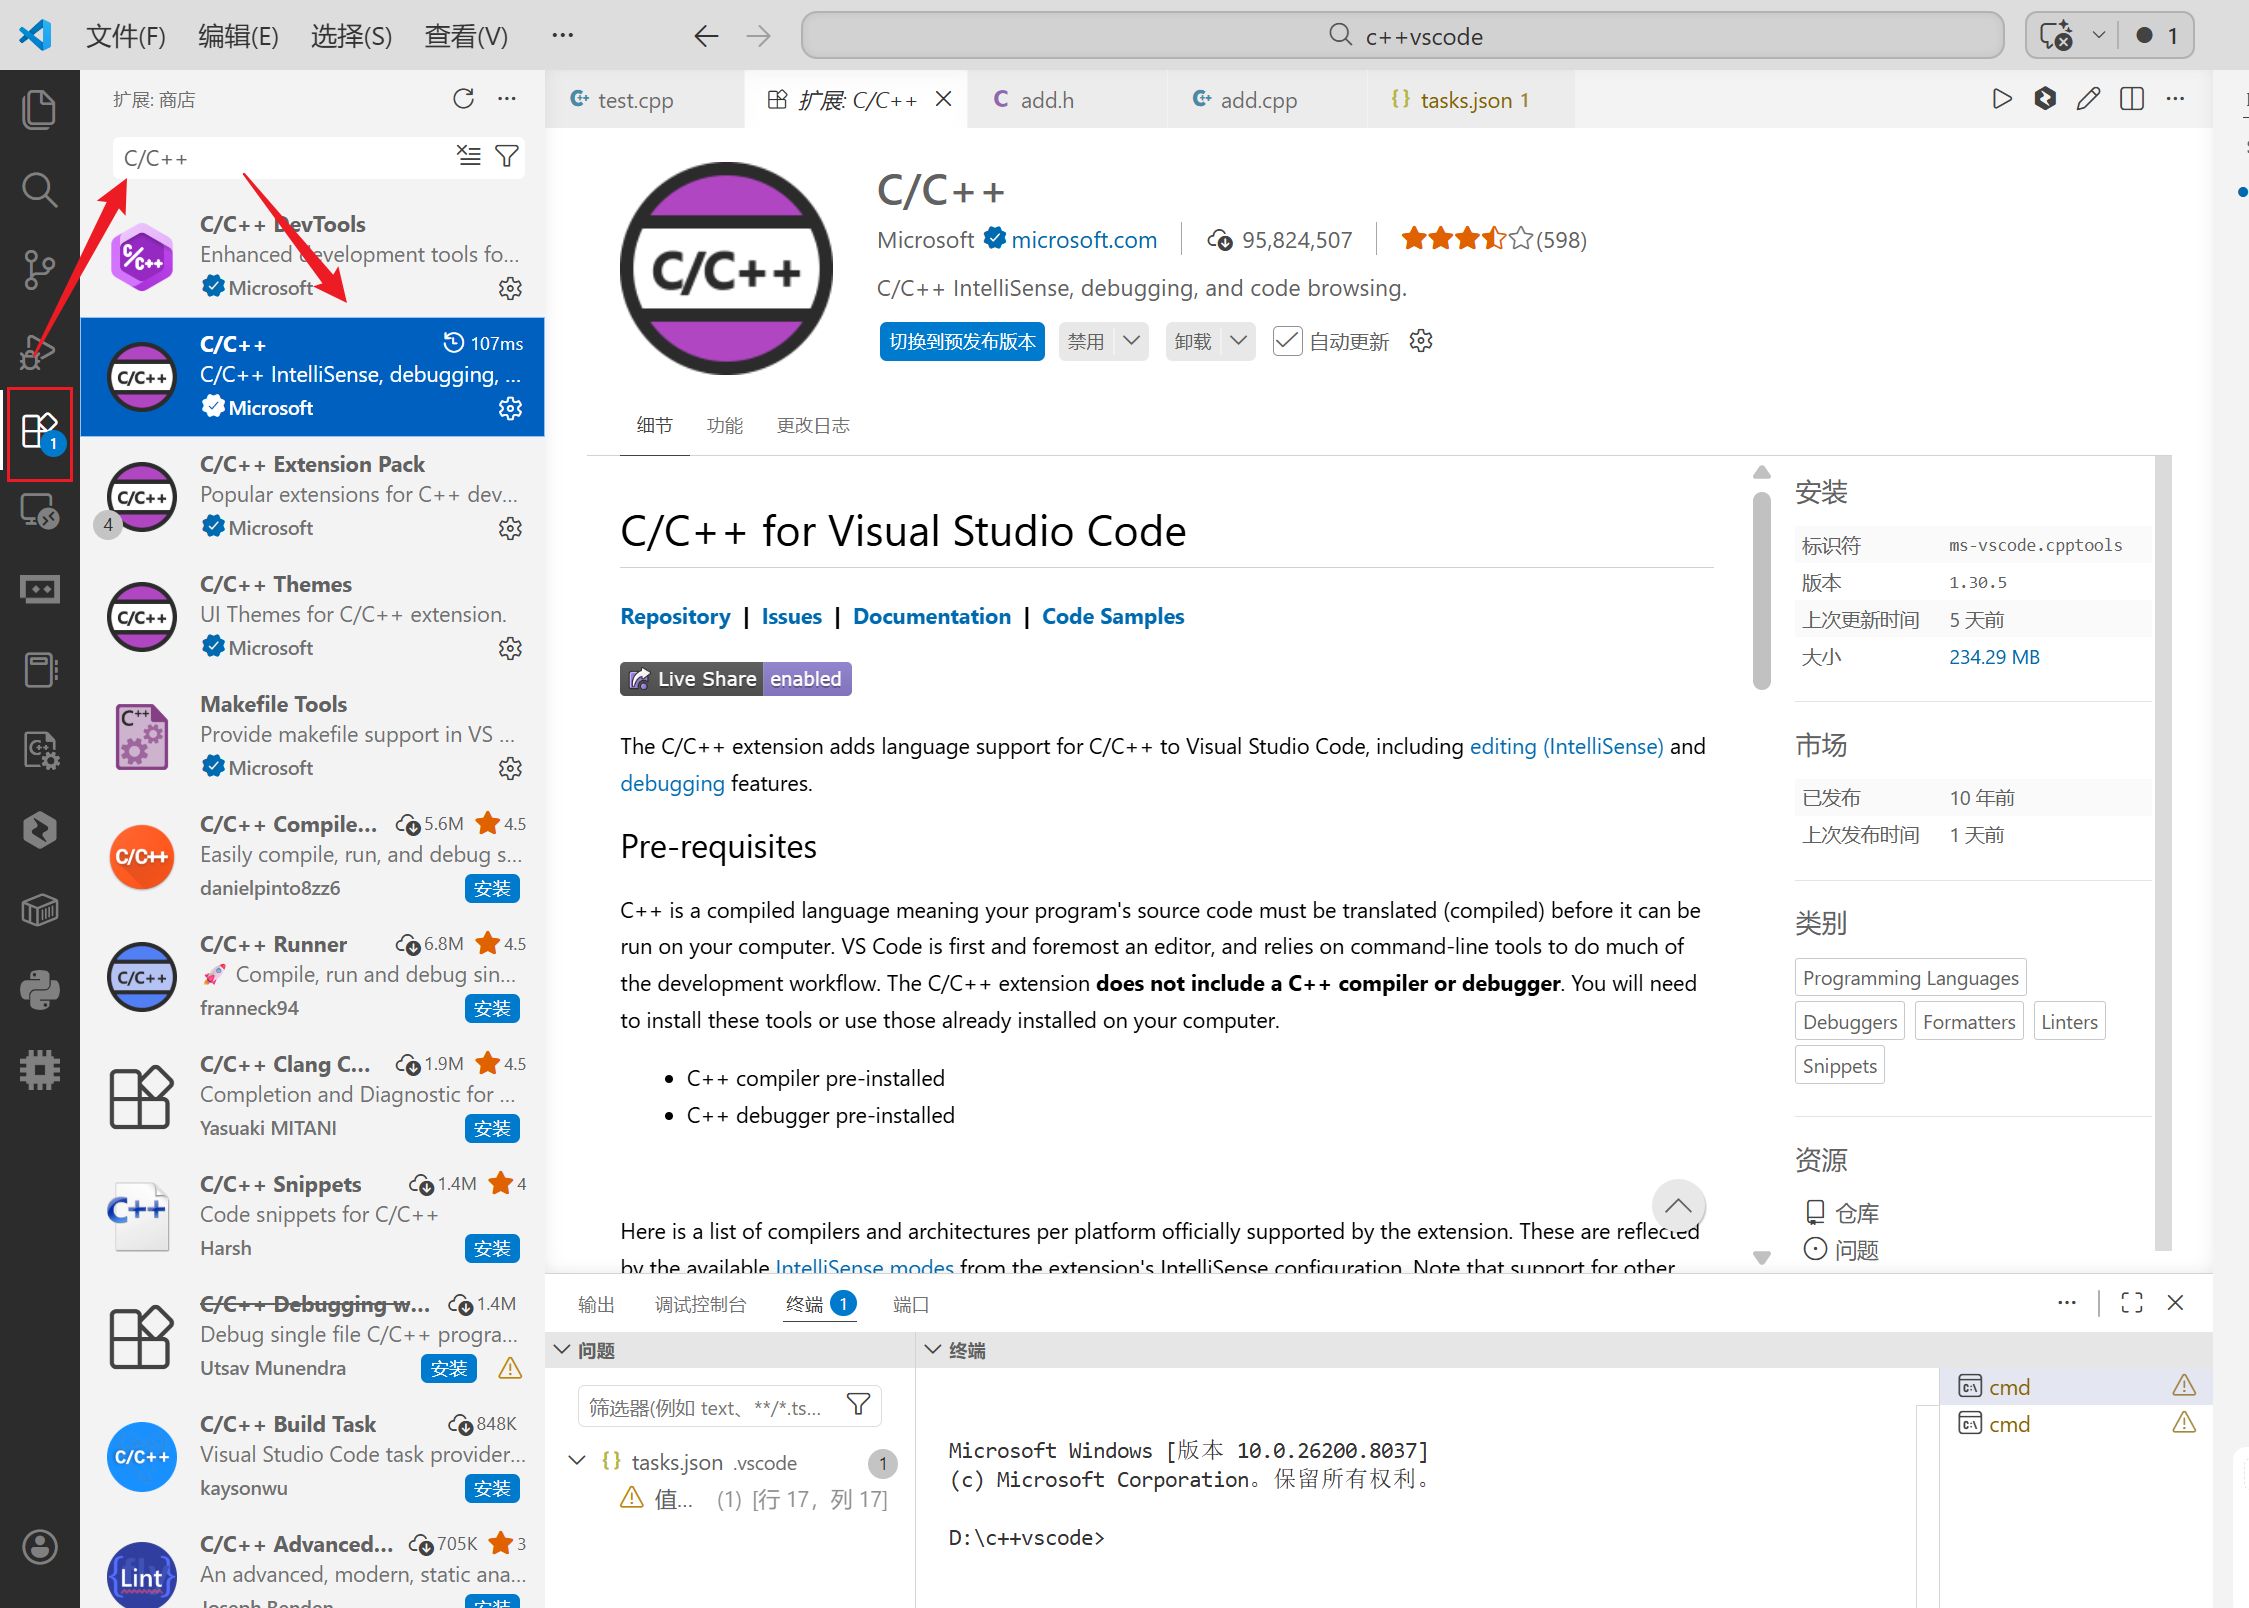Collapse the tasks.json problems tree node
Image resolution: width=2249 pixels, height=1608 pixels.
tap(577, 1461)
